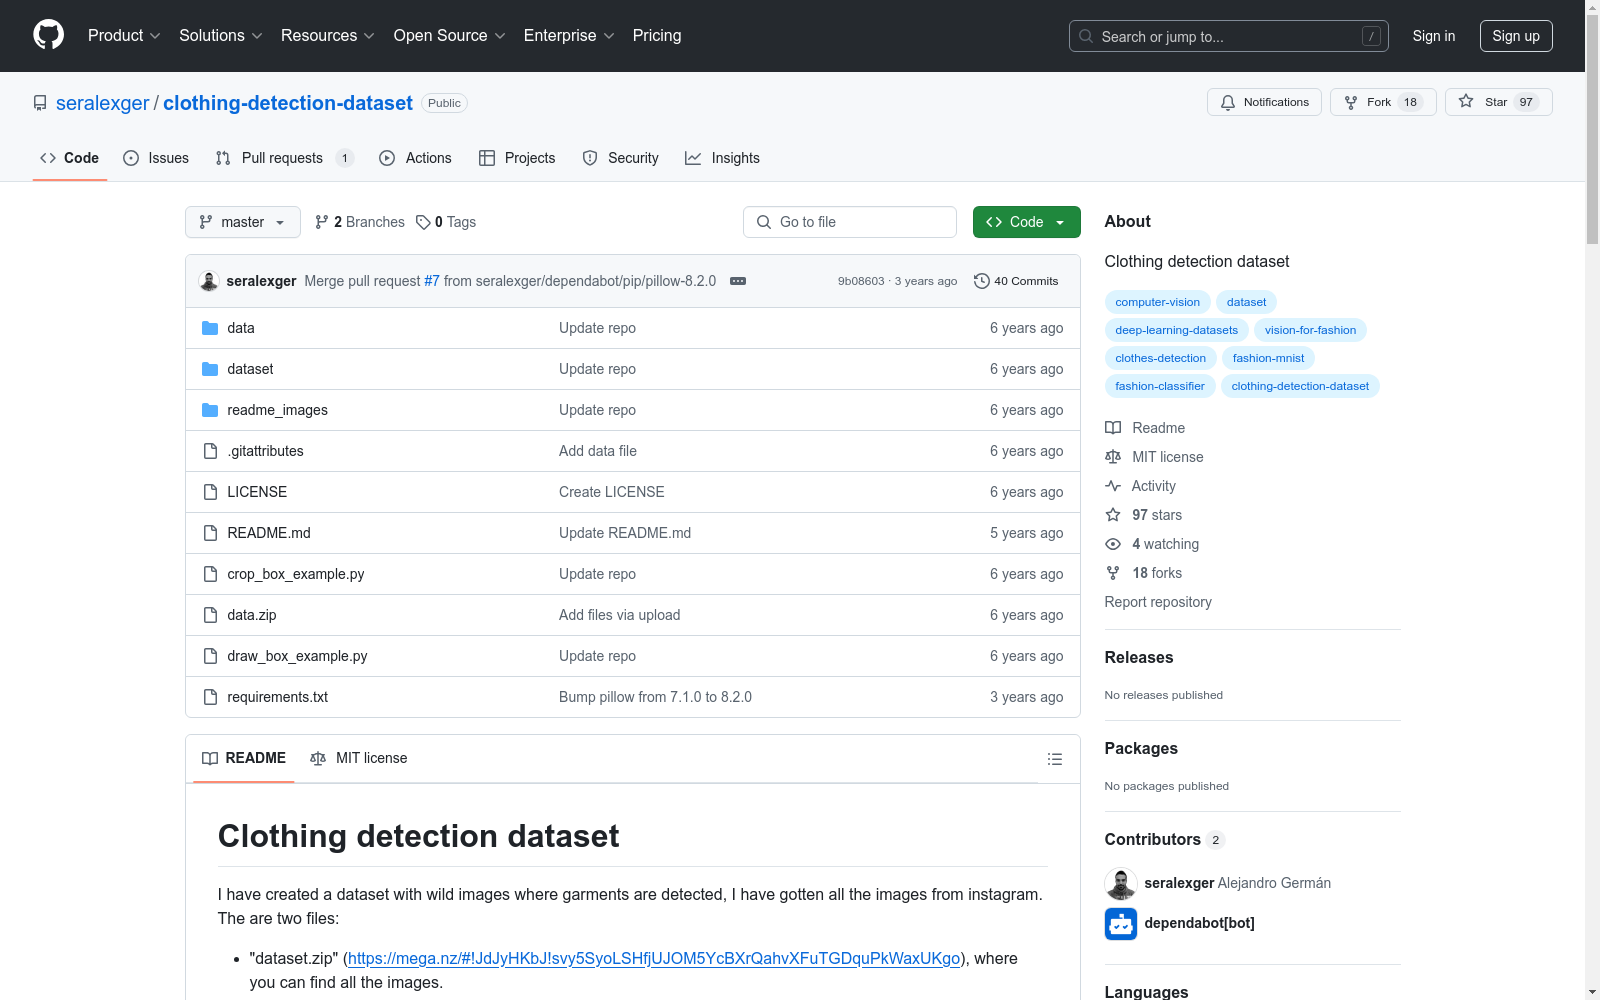Star this repository

pyautogui.click(x=1499, y=102)
